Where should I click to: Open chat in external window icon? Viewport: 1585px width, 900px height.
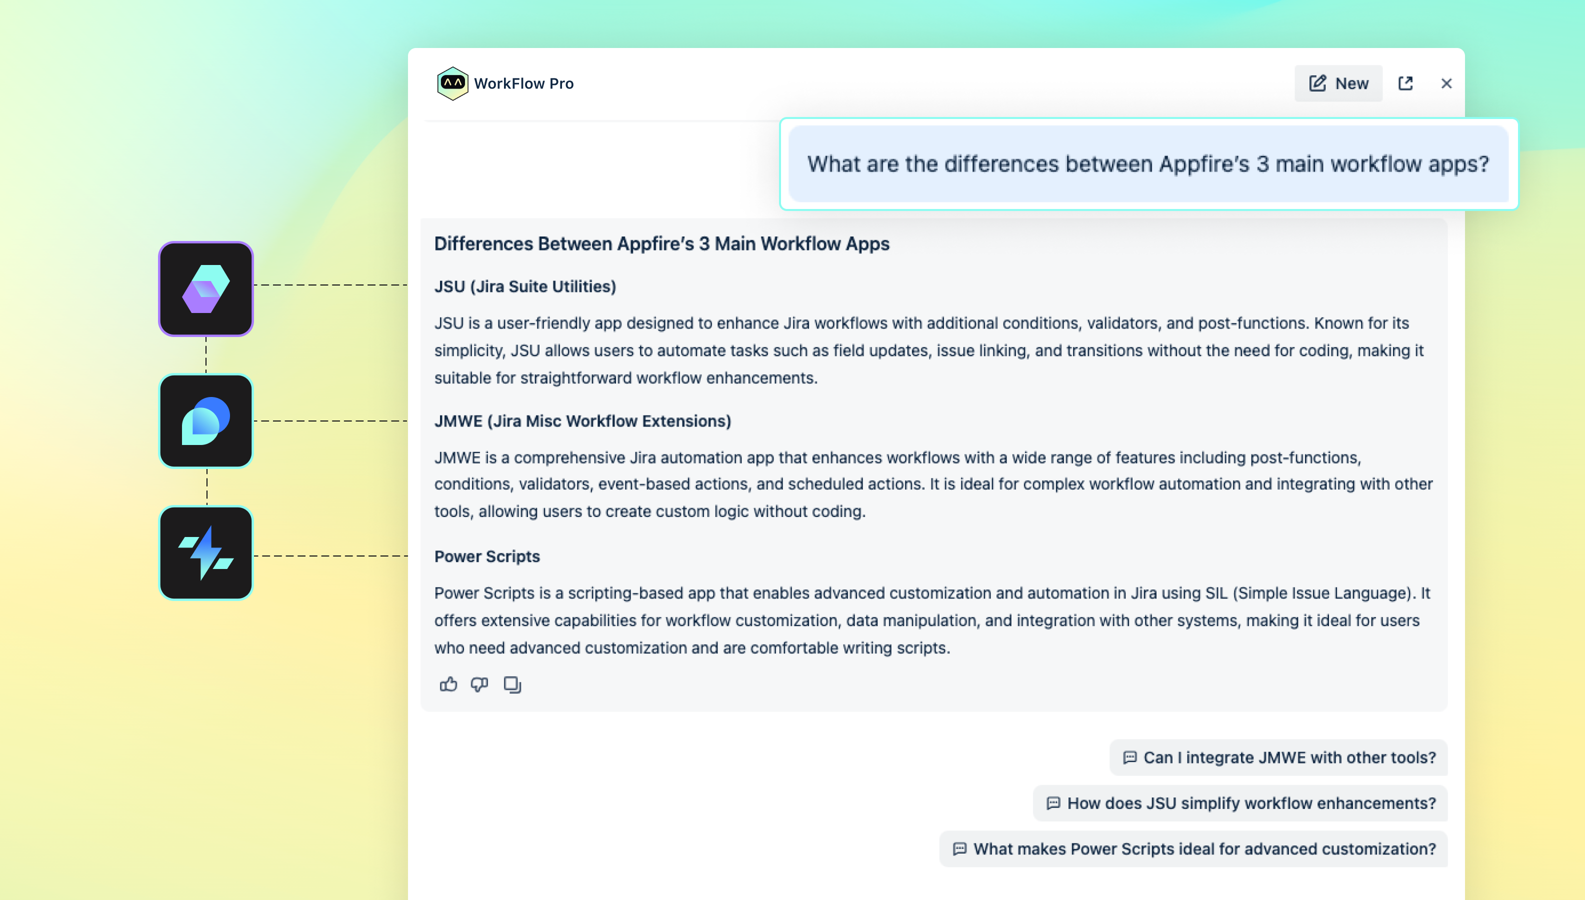click(1405, 83)
